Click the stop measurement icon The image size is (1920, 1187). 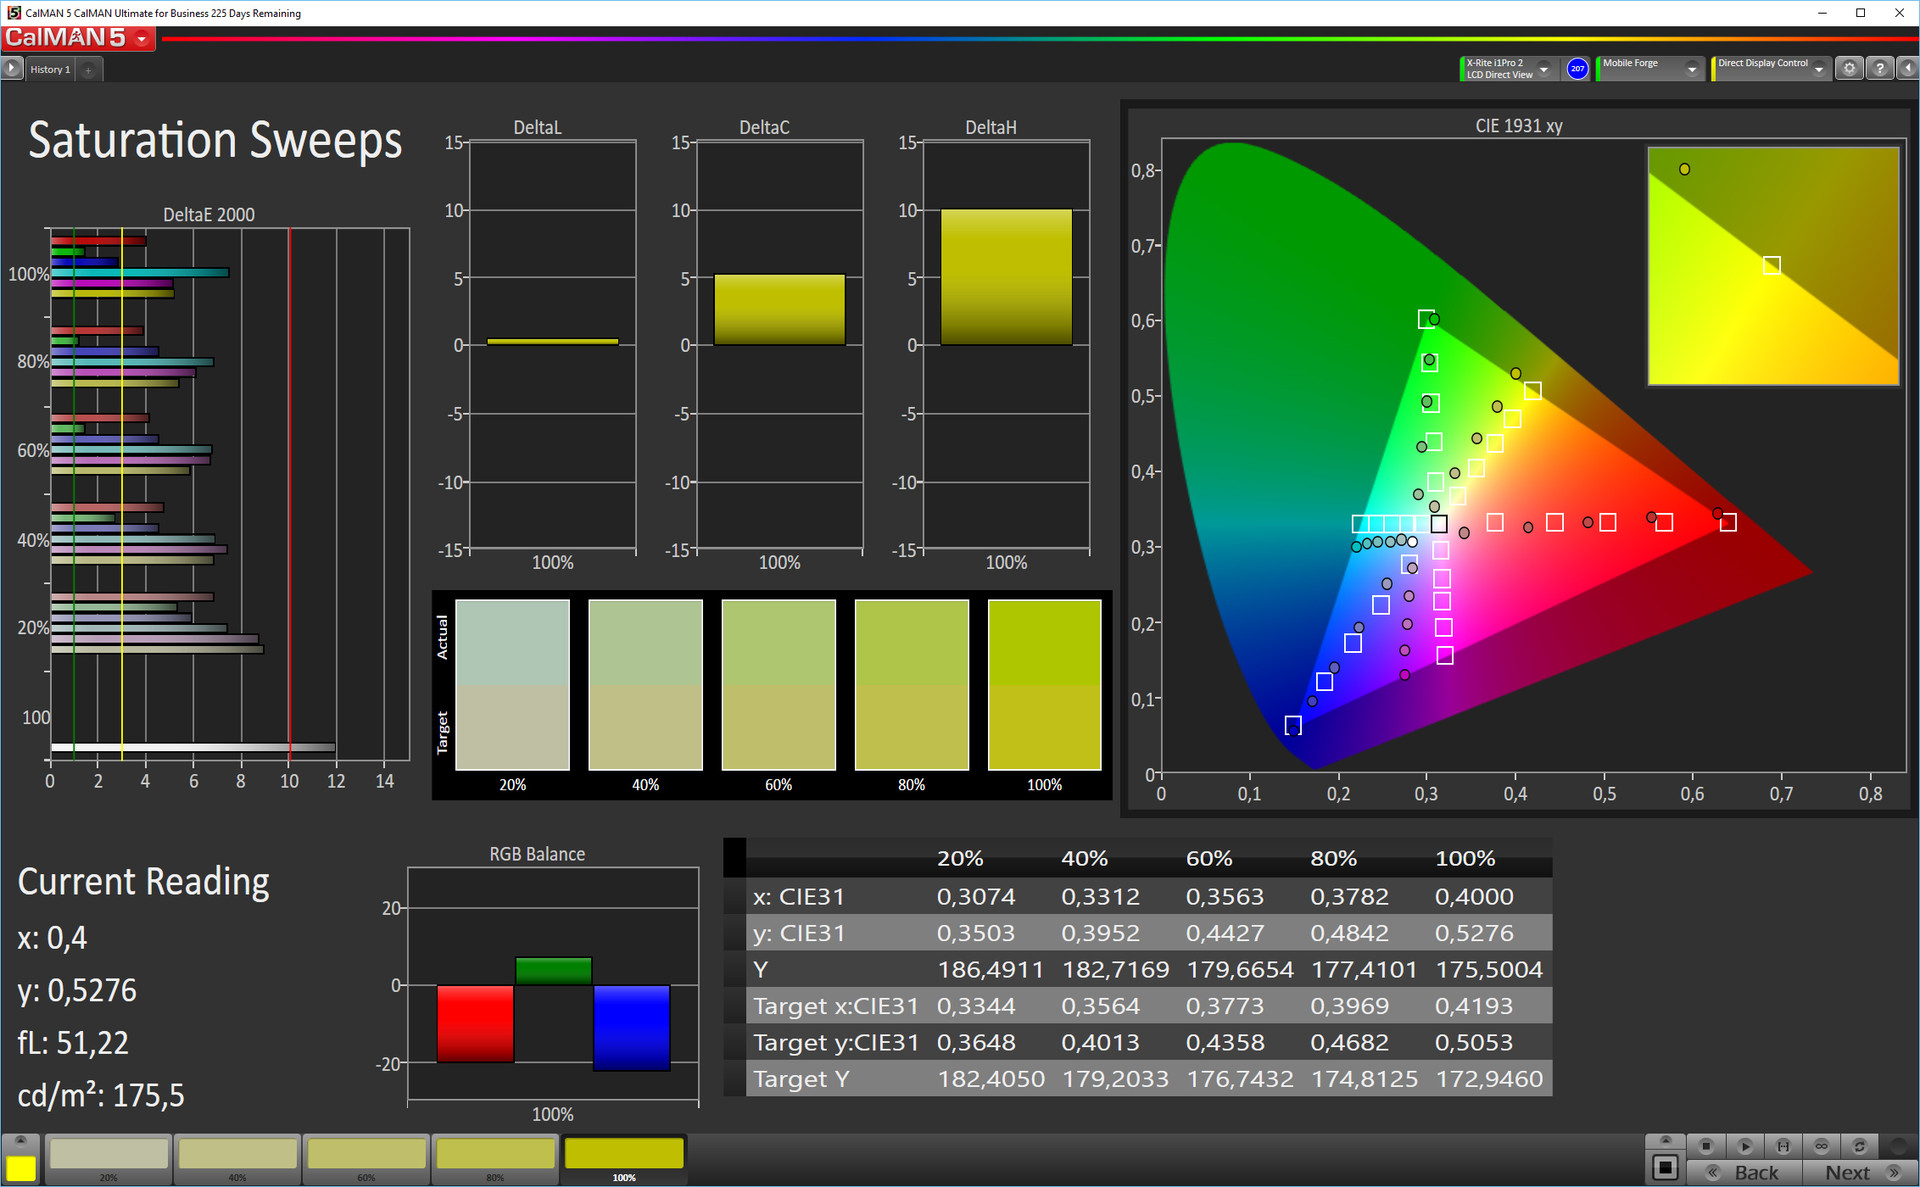point(1706,1146)
